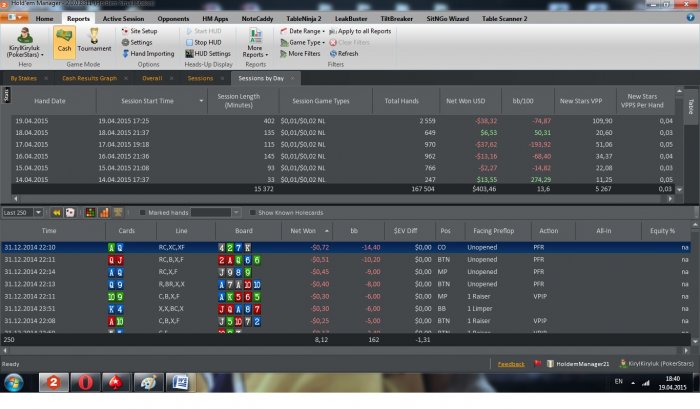Click the orange bar chart icon
This screenshot has width=700, height=409.
104,213
